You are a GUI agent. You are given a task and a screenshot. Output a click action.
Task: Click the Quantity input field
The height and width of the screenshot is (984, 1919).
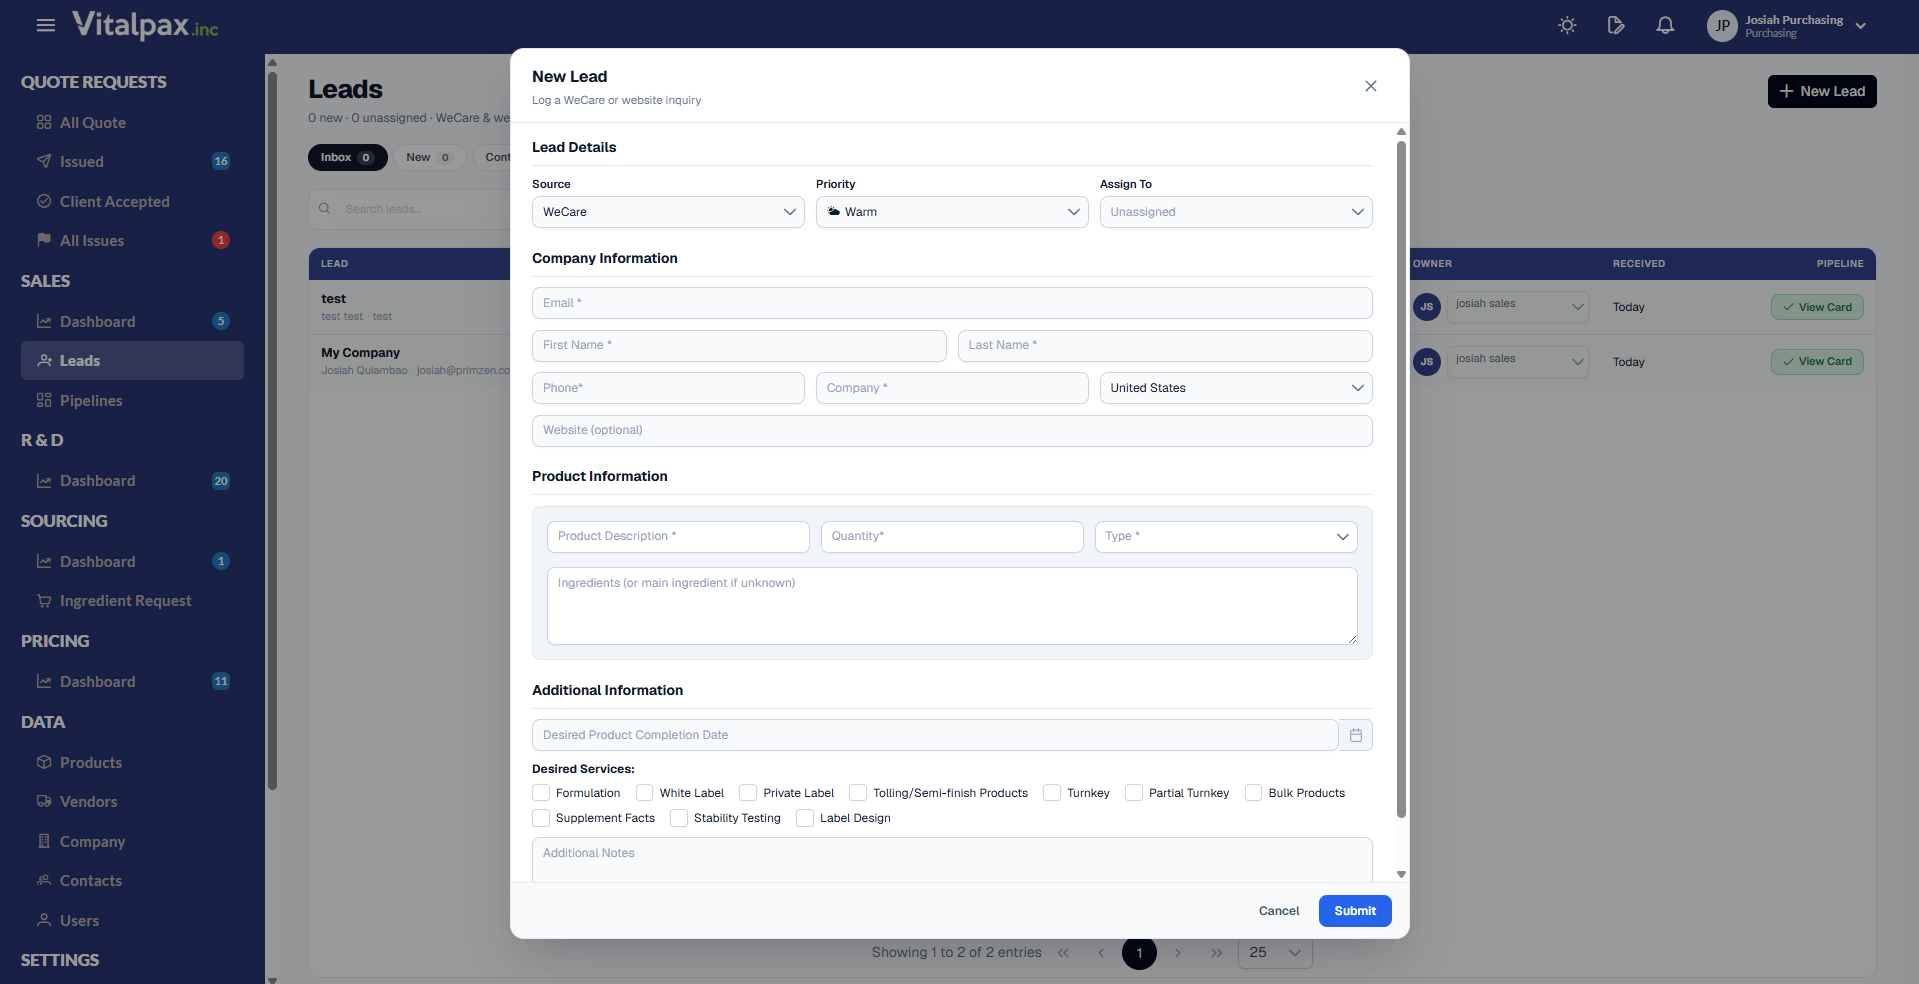tap(952, 537)
